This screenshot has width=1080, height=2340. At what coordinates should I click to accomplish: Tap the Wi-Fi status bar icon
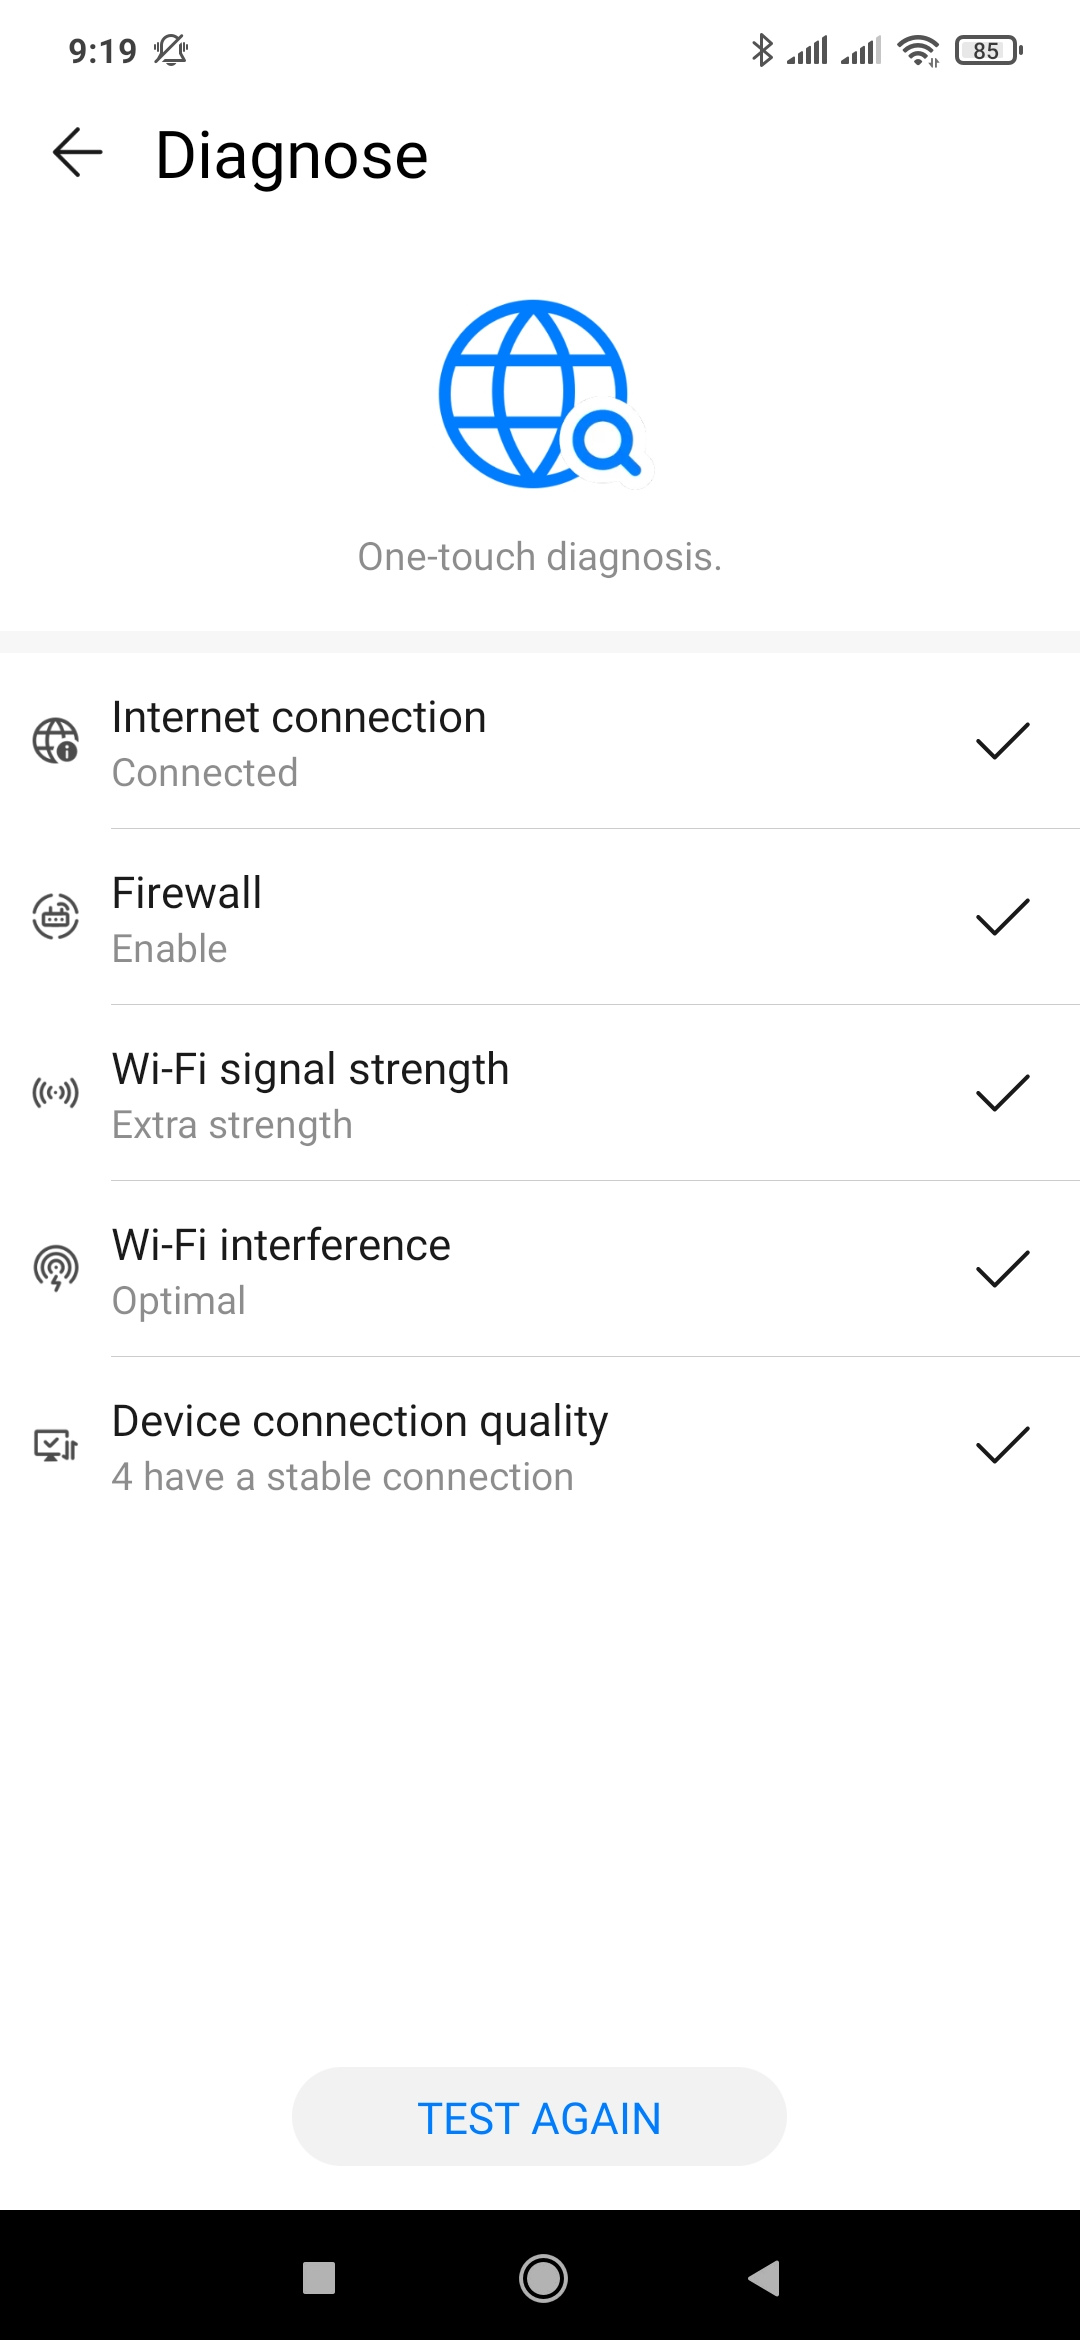[x=918, y=50]
